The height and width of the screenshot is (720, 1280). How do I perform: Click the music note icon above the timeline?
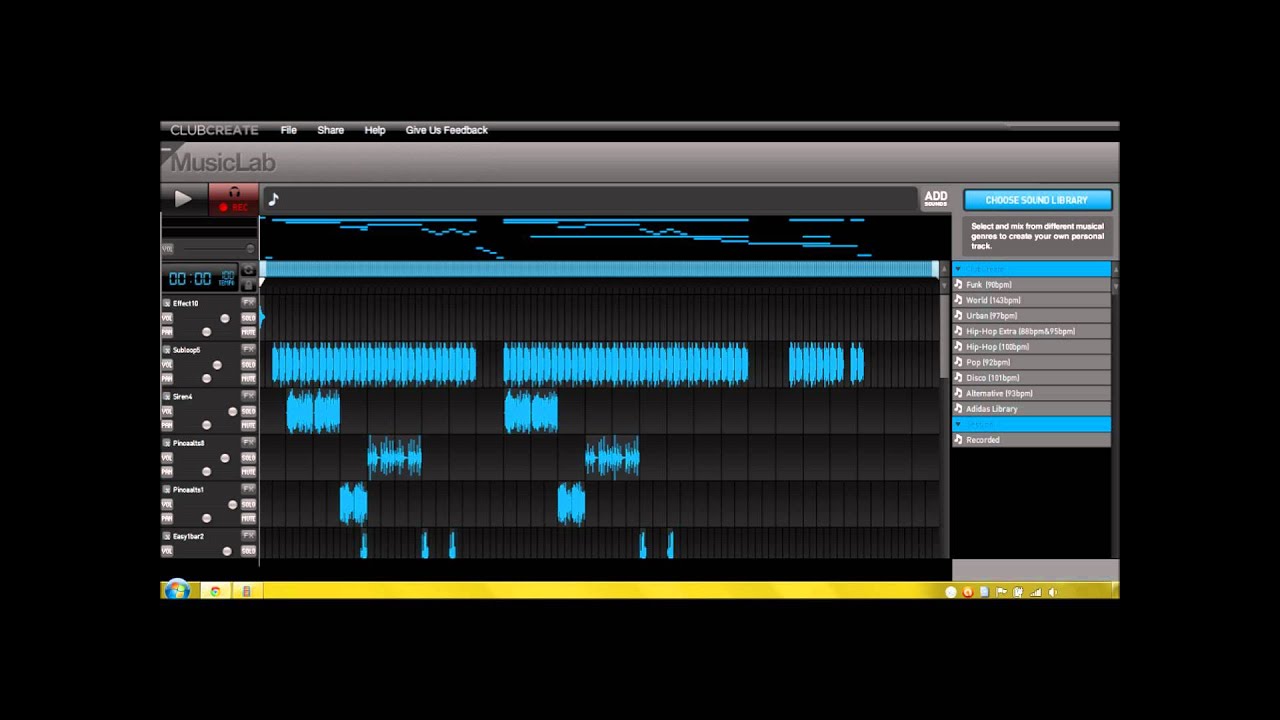tap(273, 199)
